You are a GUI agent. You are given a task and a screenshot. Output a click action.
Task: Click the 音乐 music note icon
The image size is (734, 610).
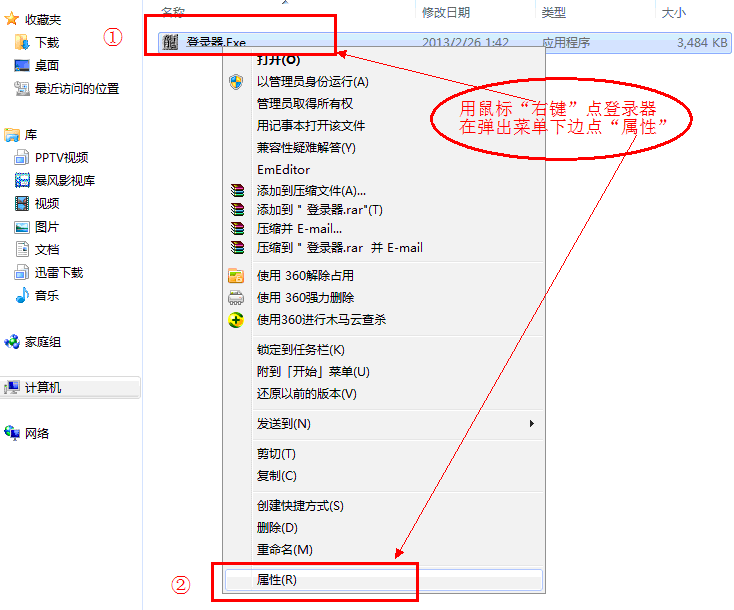pos(22,295)
